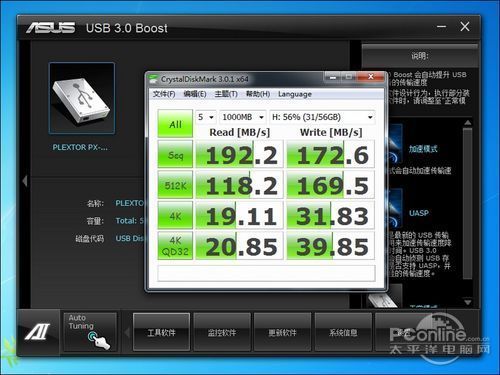This screenshot has height=375, width=500.
Task: Open the 工具软件 tab
Action: coord(161,332)
